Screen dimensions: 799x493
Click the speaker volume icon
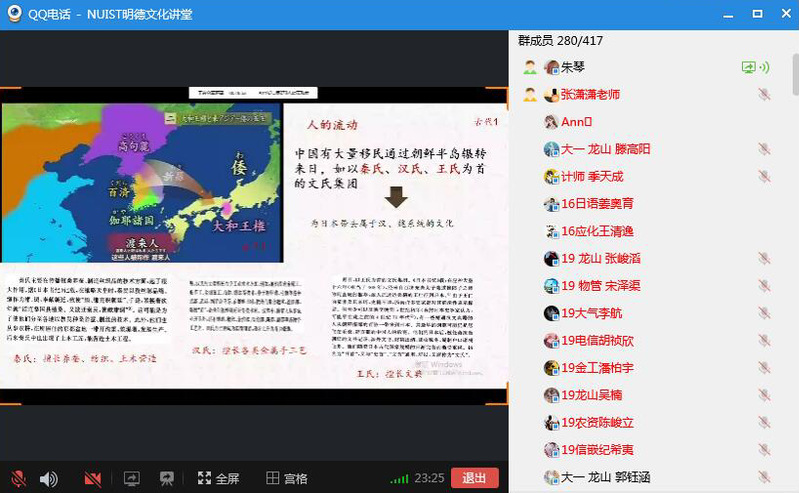(x=48, y=478)
